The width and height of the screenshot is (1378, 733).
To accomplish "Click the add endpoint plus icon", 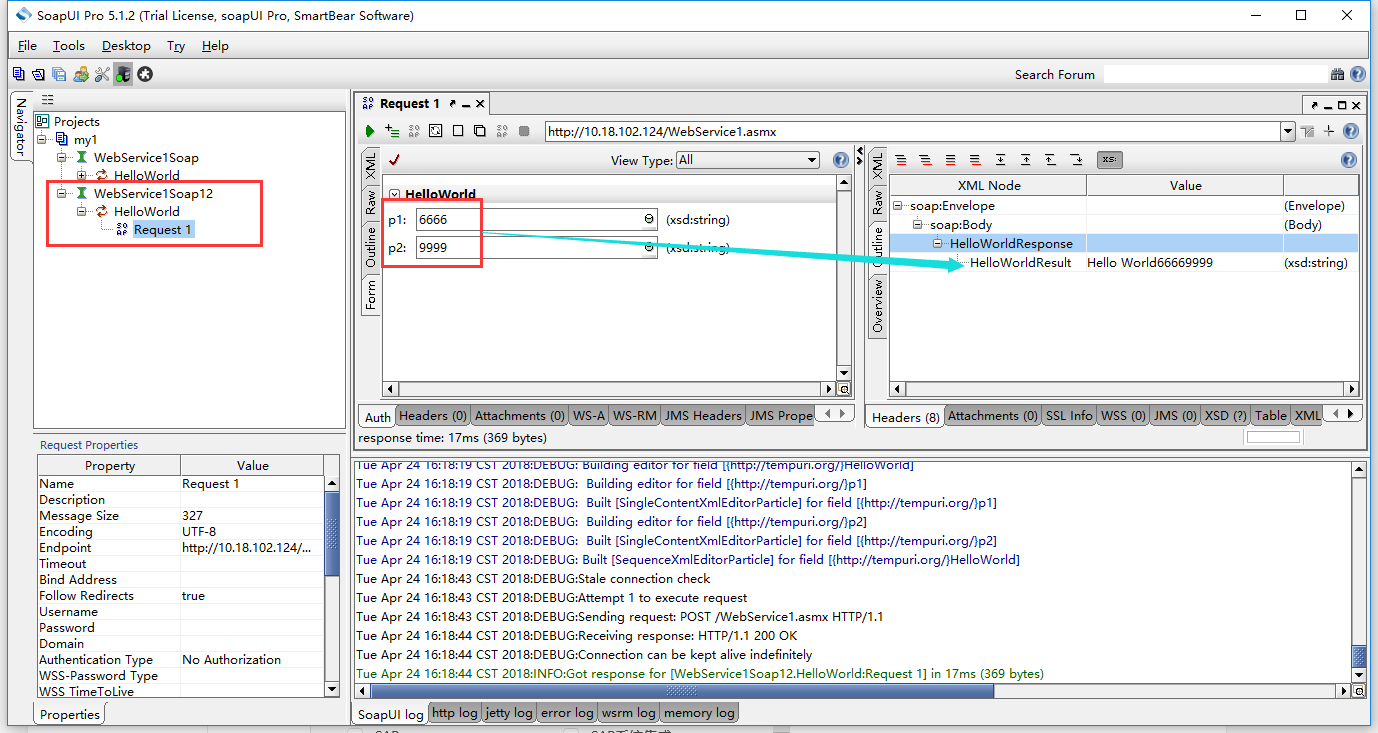I will pyautogui.click(x=1329, y=131).
